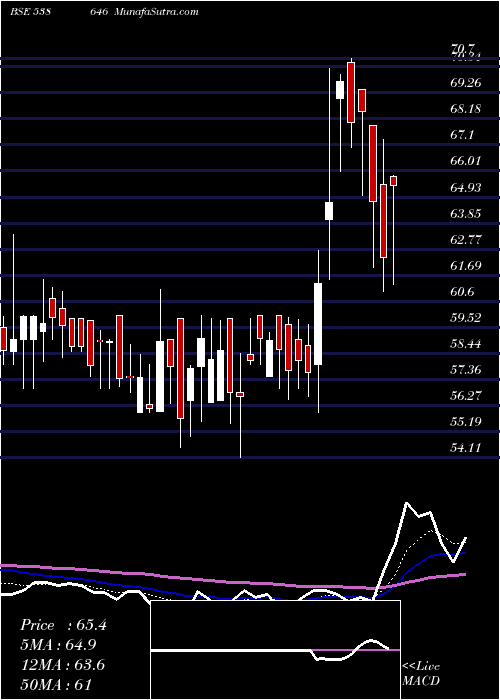The image size is (500, 700).
Task: Click the Price : 65.4 readout
Action: 63,625
